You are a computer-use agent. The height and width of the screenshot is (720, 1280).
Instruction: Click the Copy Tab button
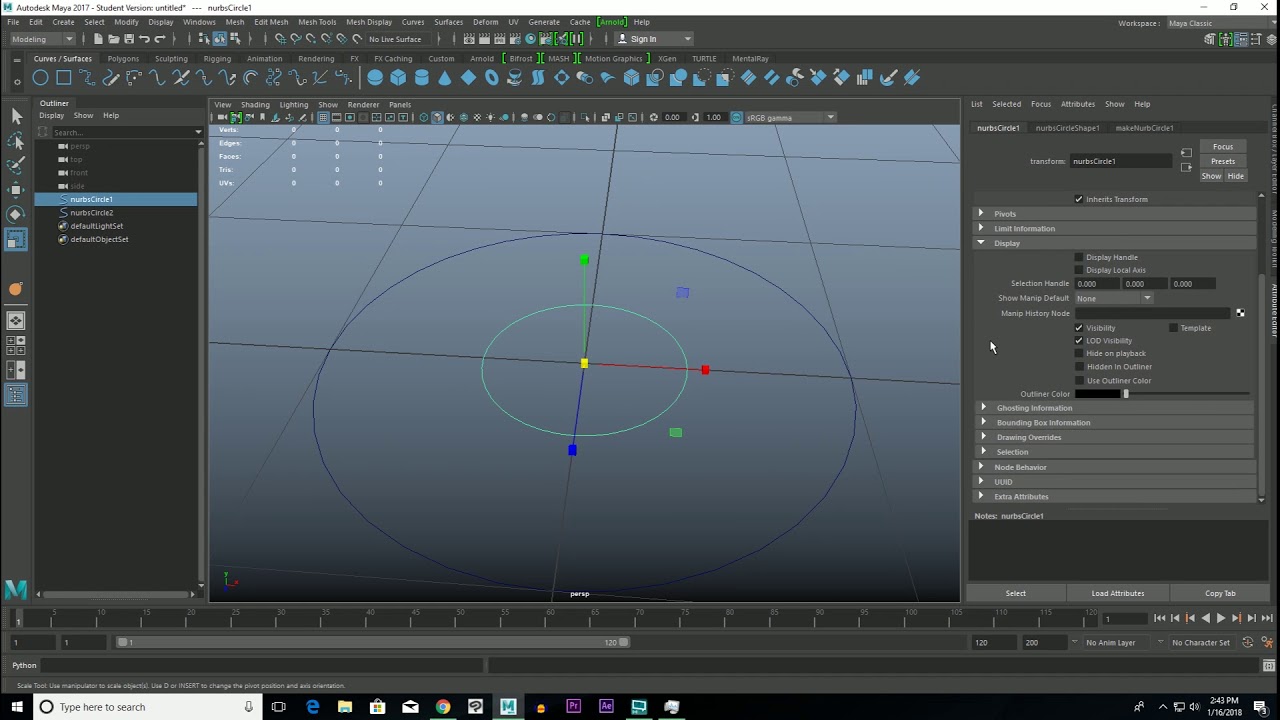pos(1220,594)
